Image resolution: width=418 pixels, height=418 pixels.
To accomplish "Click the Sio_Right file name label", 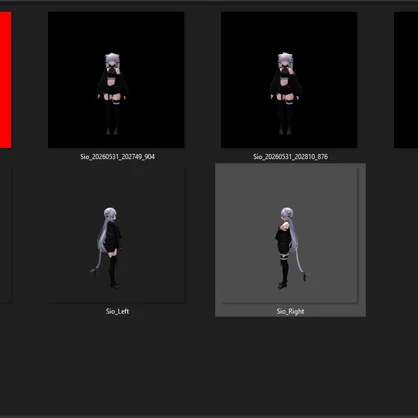I will 290,311.
